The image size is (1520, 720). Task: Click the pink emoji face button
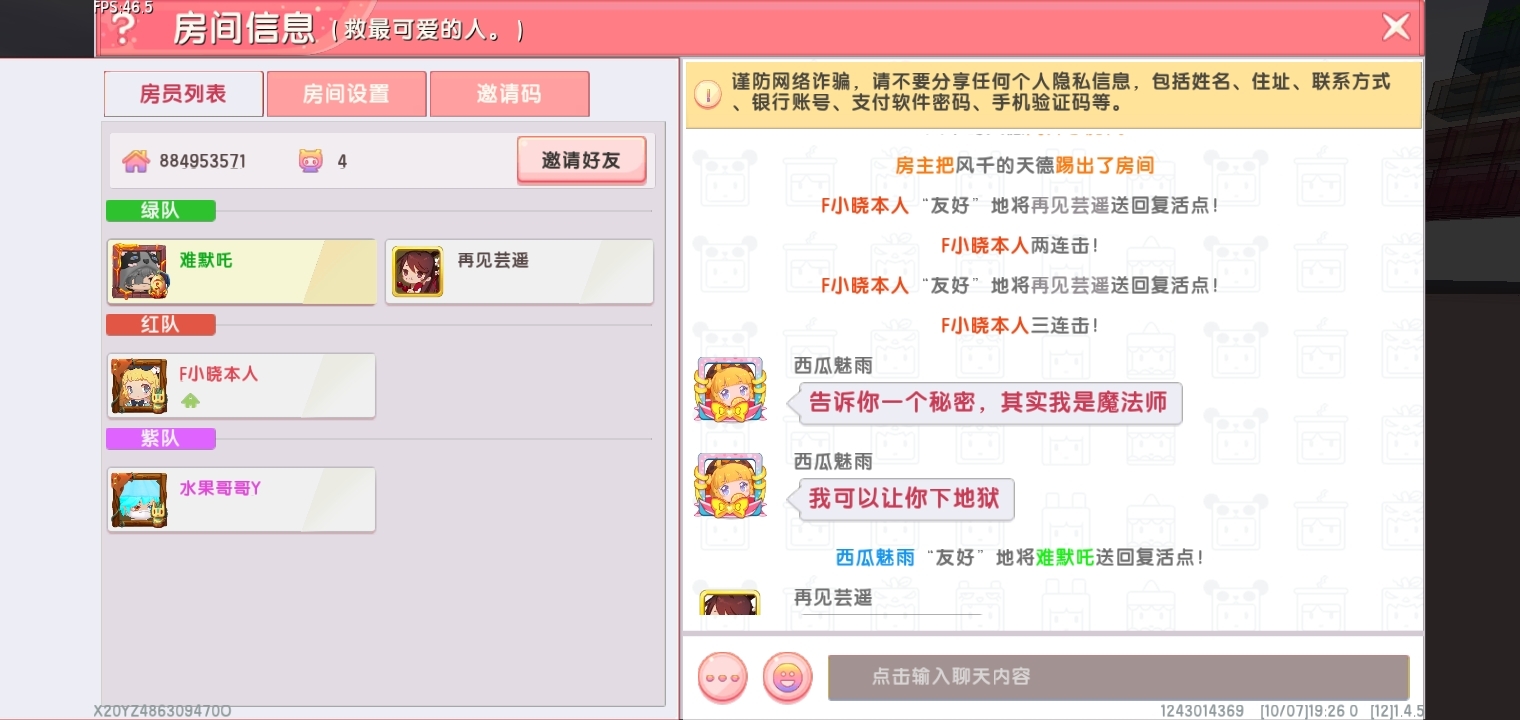click(x=788, y=677)
